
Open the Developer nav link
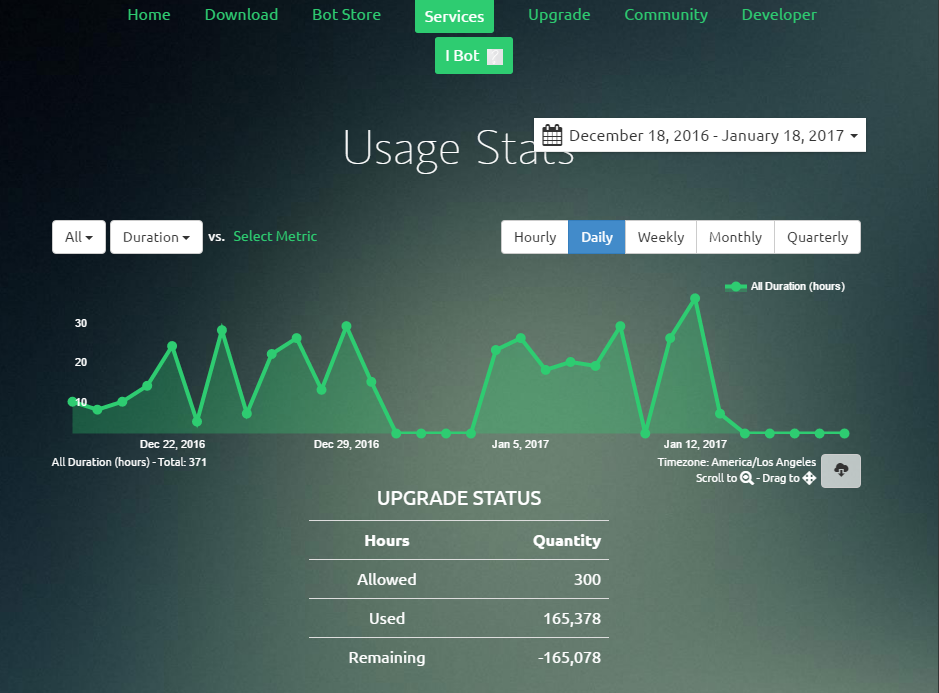[x=779, y=14]
